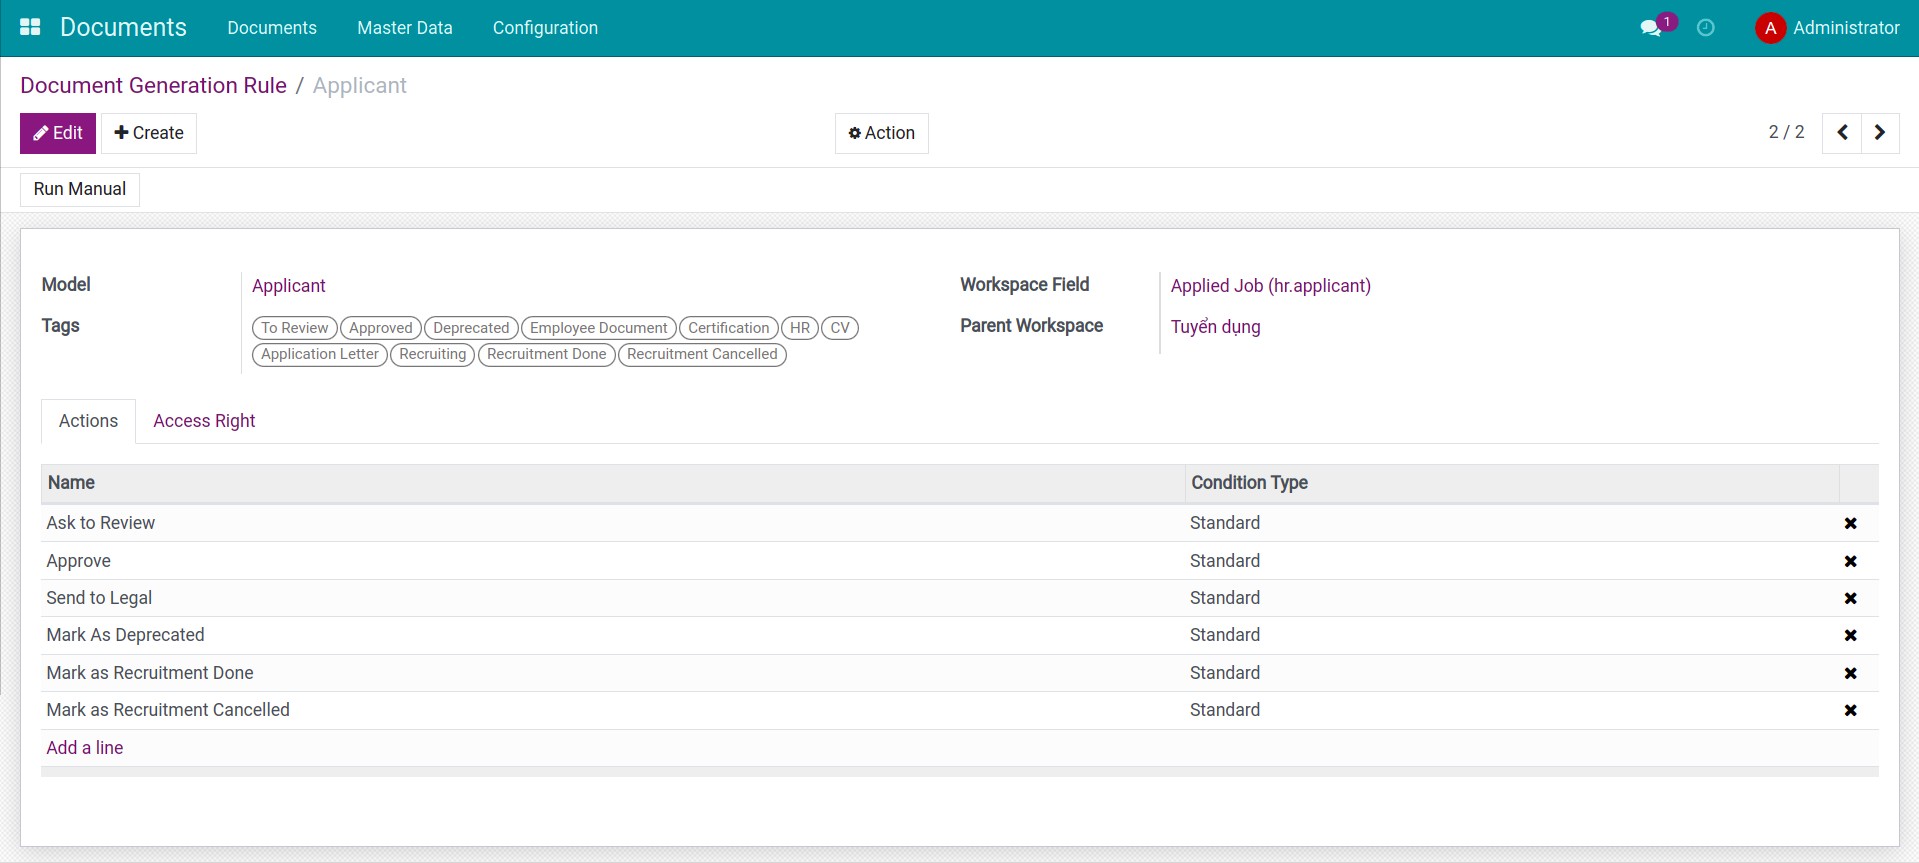Screen dimensions: 1919x863
Task: Open the conversations message icon
Action: (x=1650, y=28)
